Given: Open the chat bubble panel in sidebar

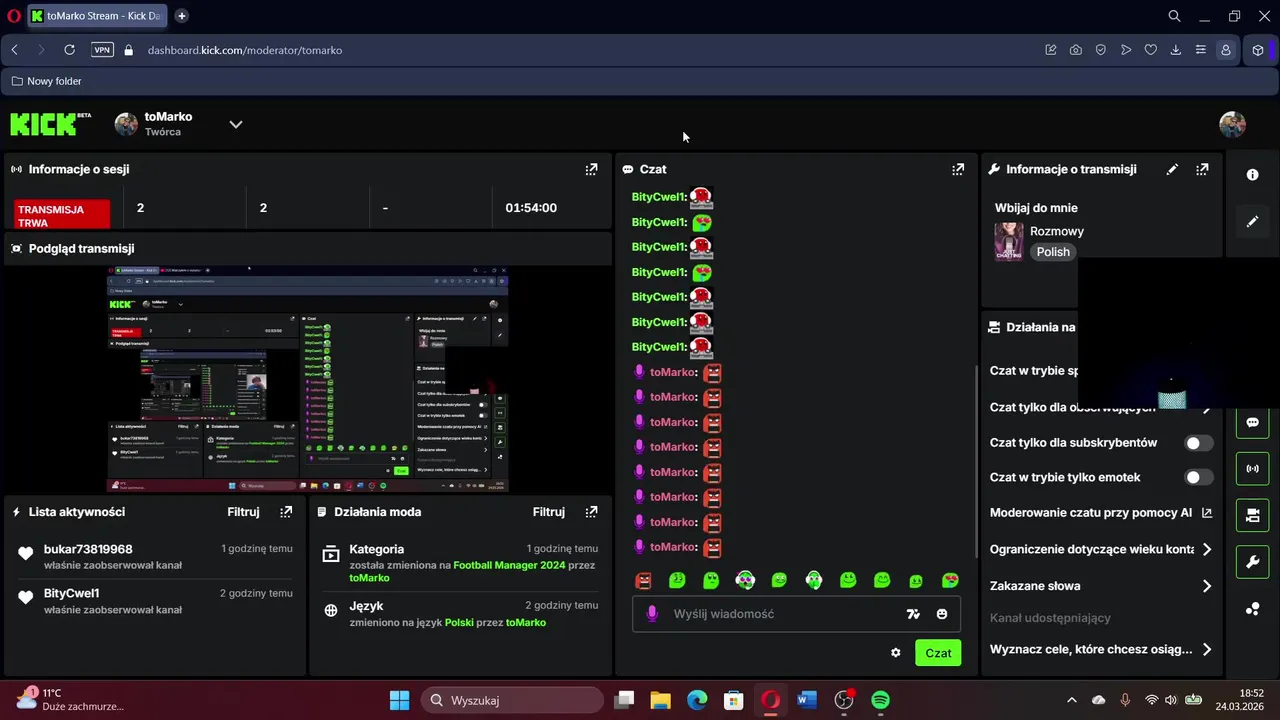Looking at the screenshot, I should [1252, 422].
